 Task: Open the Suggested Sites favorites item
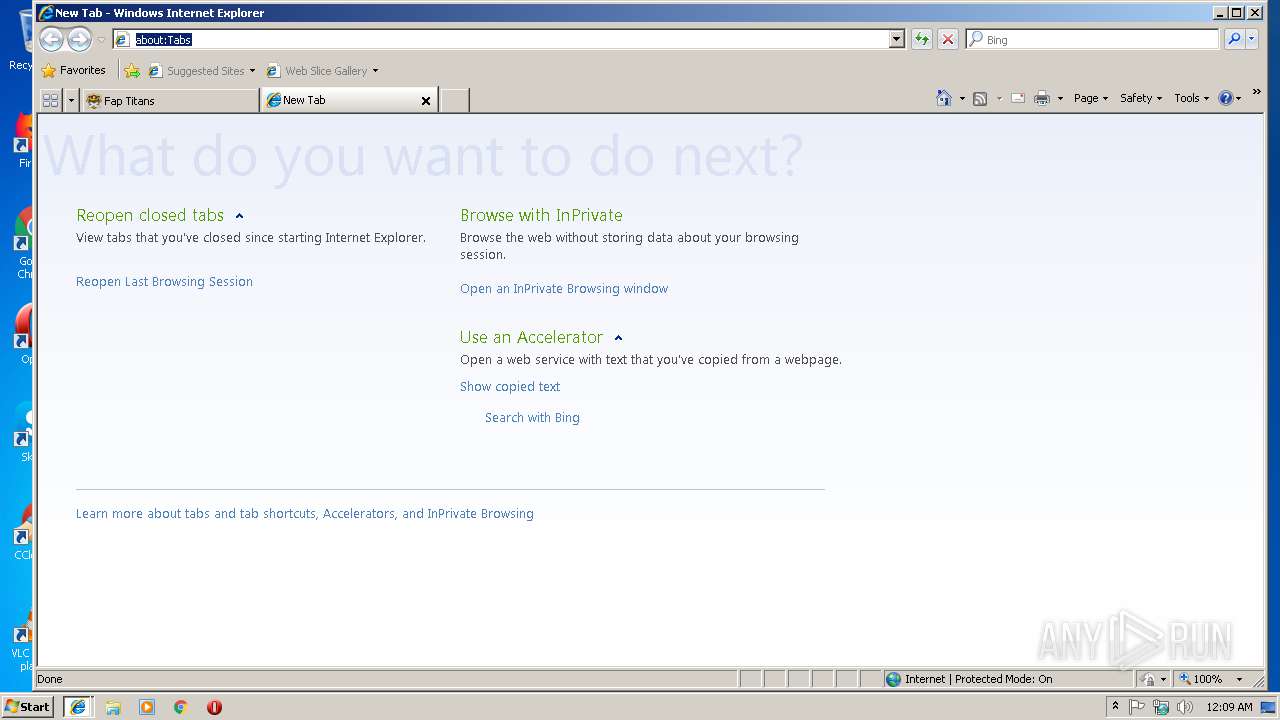(201, 70)
